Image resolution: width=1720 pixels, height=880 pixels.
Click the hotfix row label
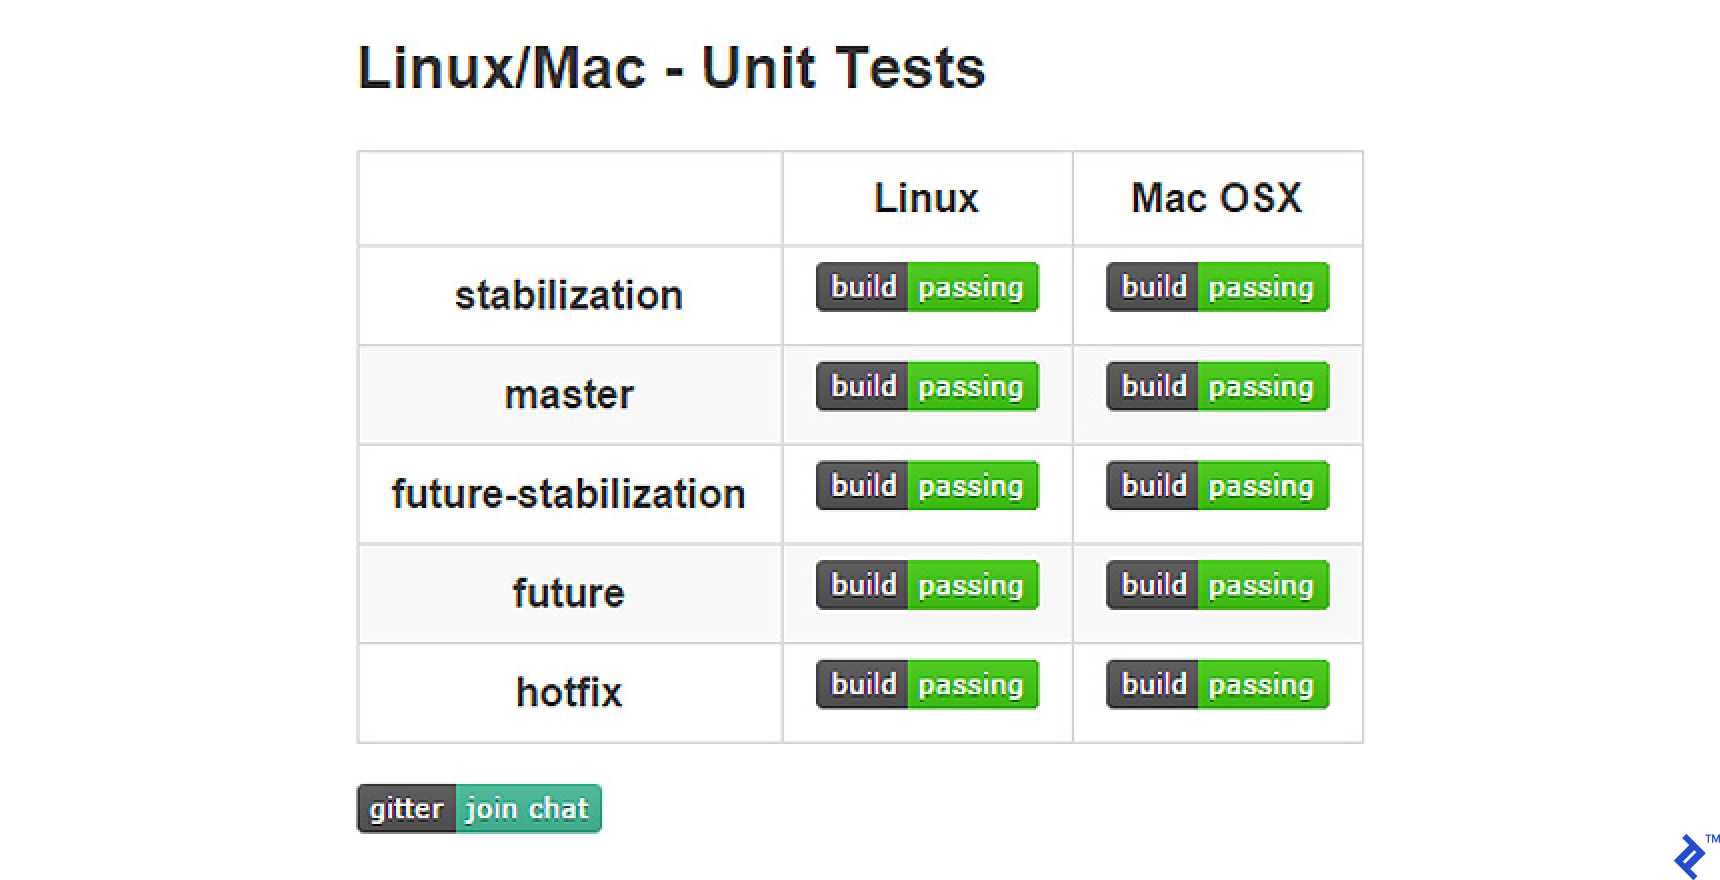pos(568,692)
